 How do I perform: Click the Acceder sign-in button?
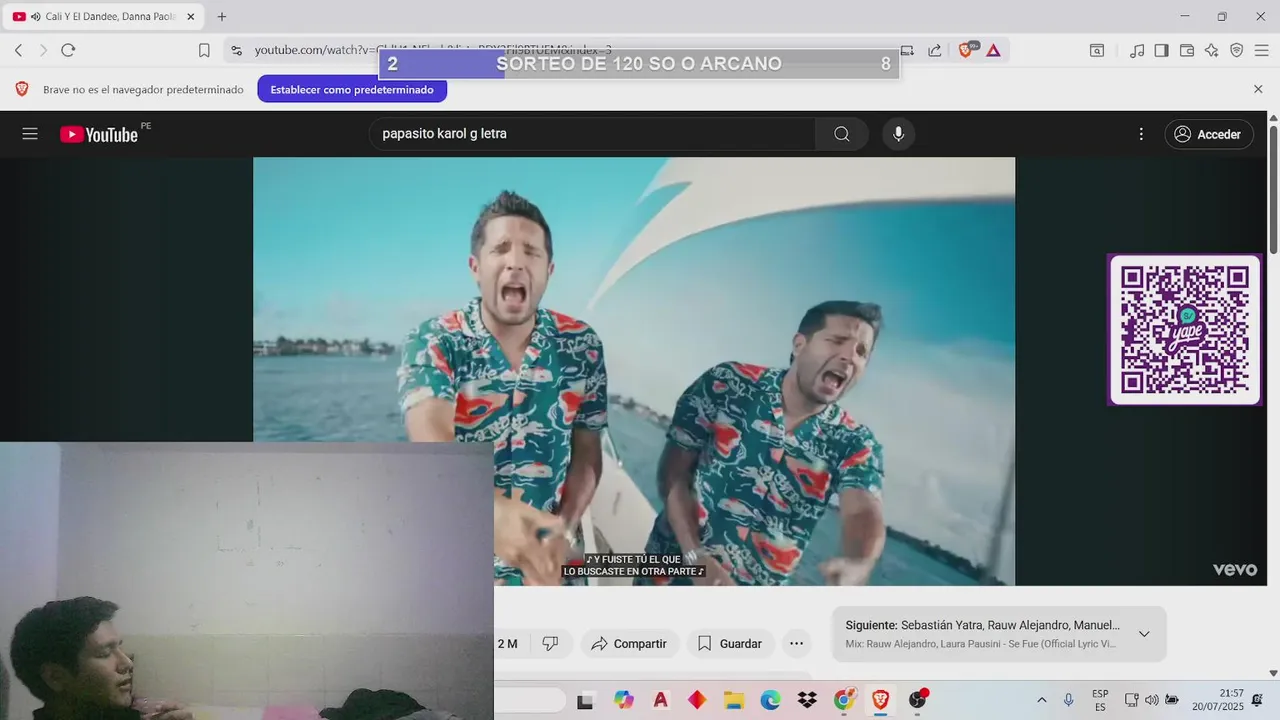tap(1208, 134)
